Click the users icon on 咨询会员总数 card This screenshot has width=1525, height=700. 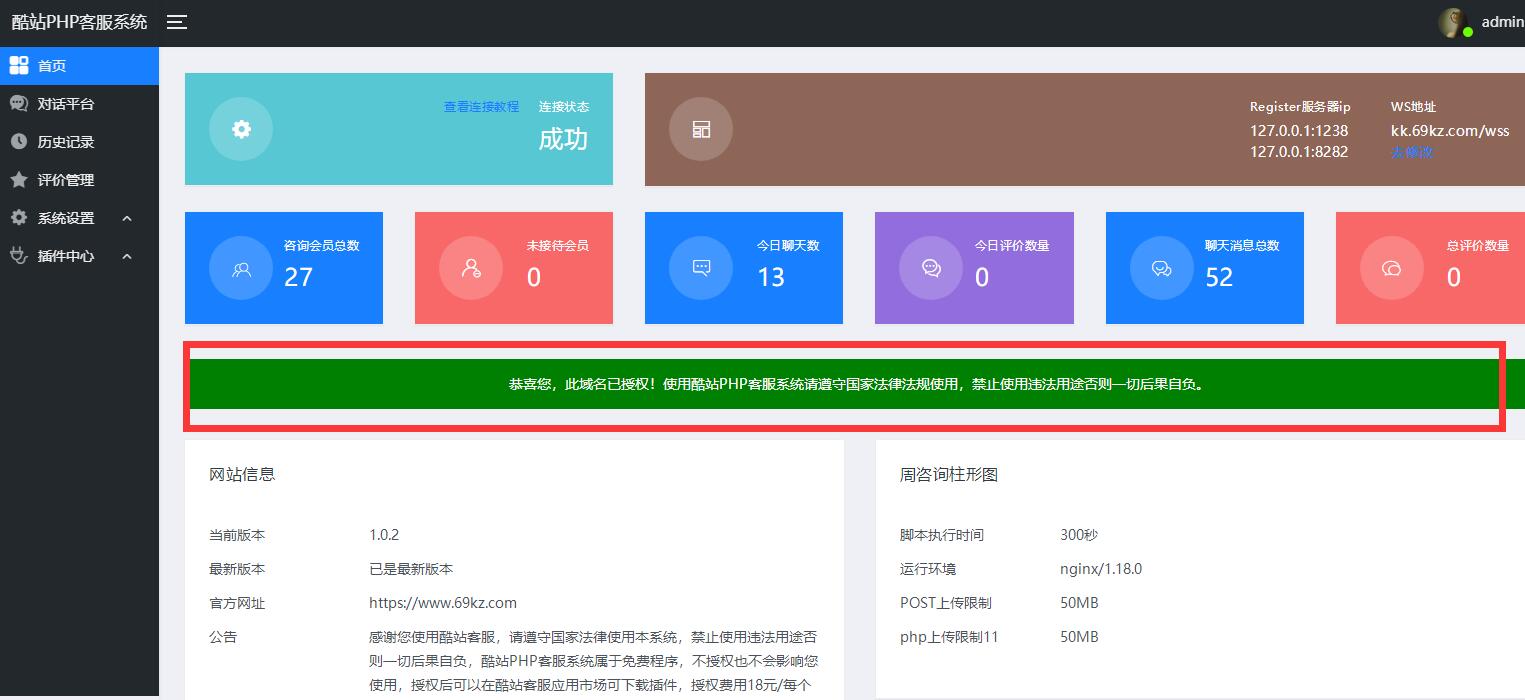pyautogui.click(x=241, y=268)
